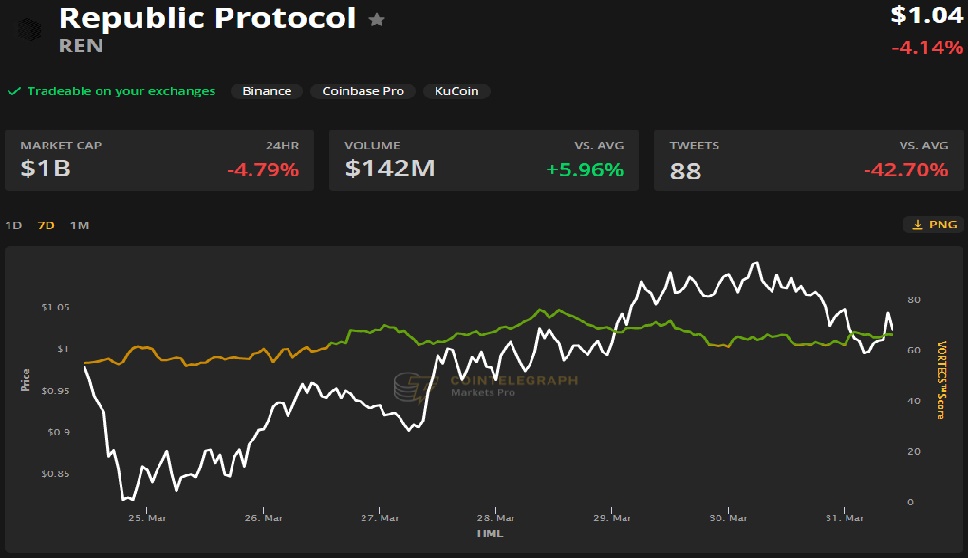Click the VORTECS Score axis title
The height and width of the screenshot is (558, 968).
[941, 380]
